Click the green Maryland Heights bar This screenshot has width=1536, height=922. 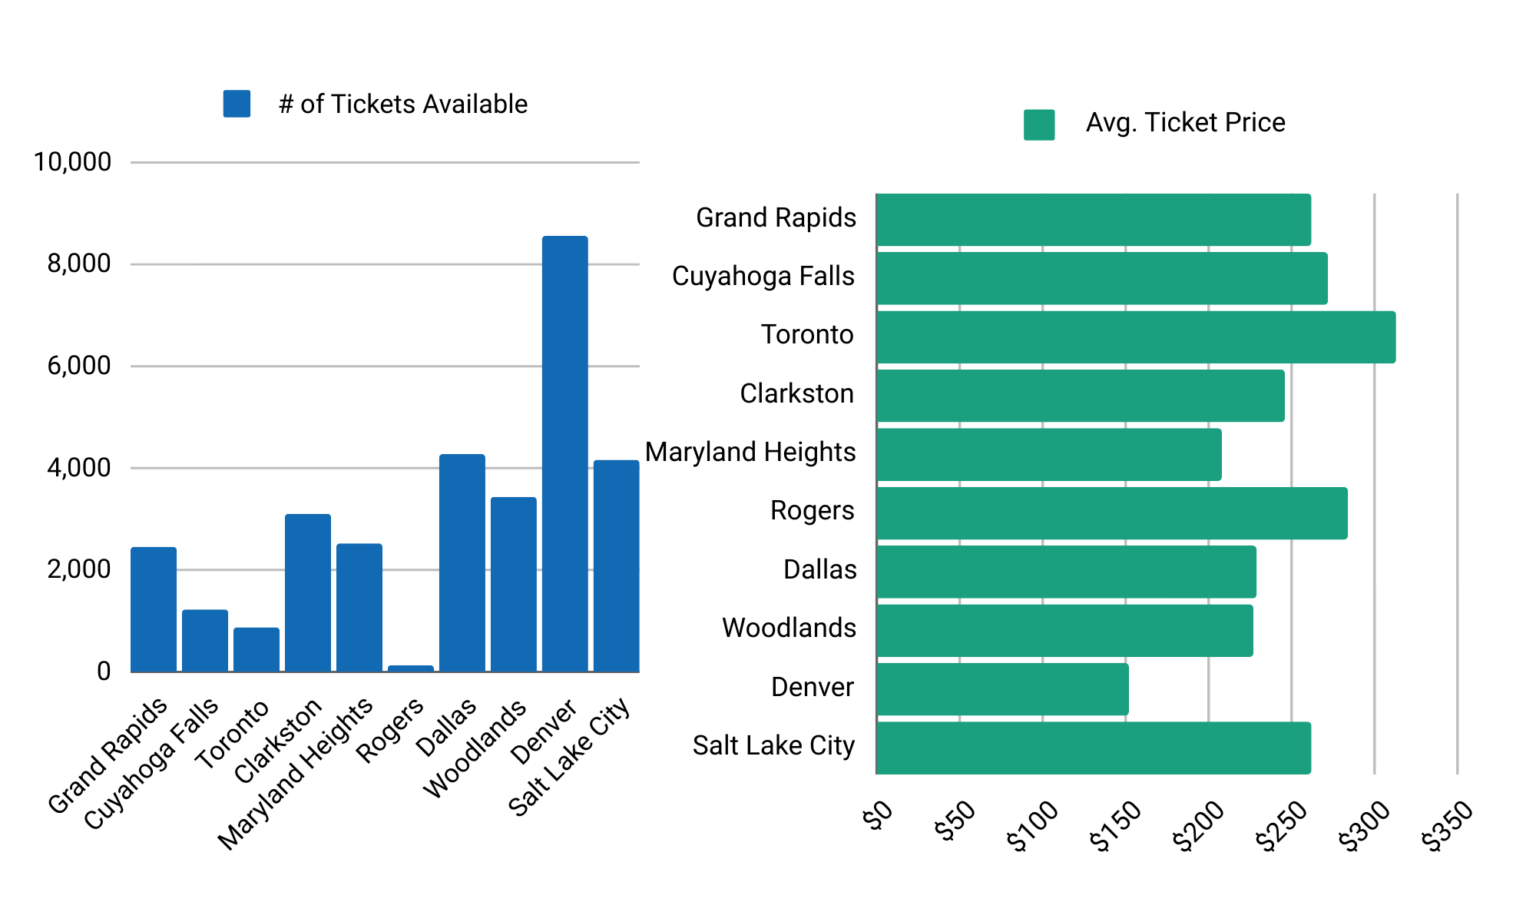[1048, 454]
